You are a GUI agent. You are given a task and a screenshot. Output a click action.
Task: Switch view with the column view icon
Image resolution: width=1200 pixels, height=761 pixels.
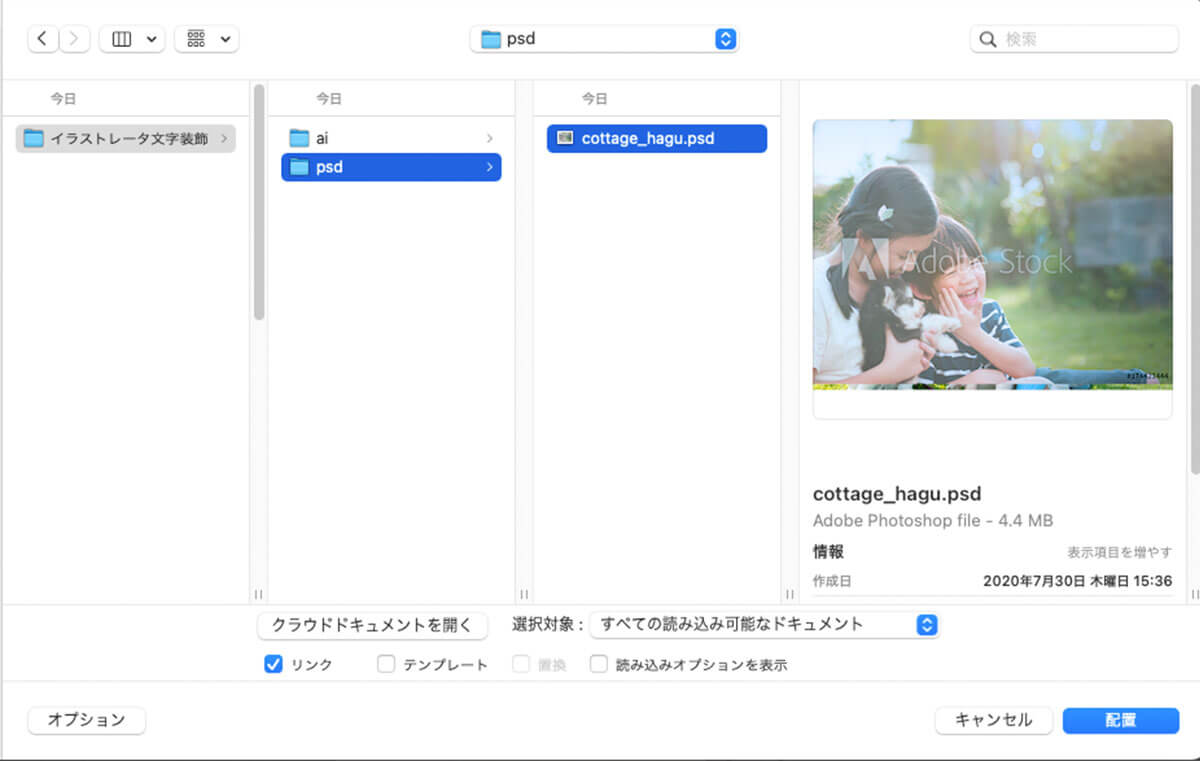[x=122, y=39]
